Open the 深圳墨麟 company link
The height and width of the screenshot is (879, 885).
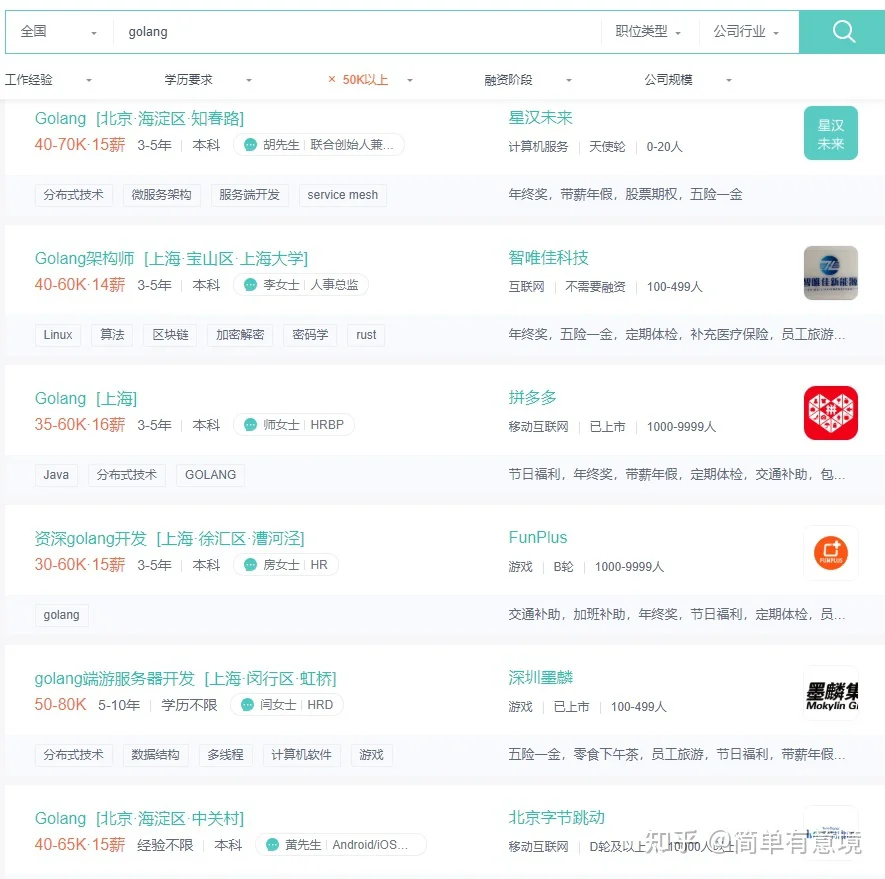pos(540,677)
